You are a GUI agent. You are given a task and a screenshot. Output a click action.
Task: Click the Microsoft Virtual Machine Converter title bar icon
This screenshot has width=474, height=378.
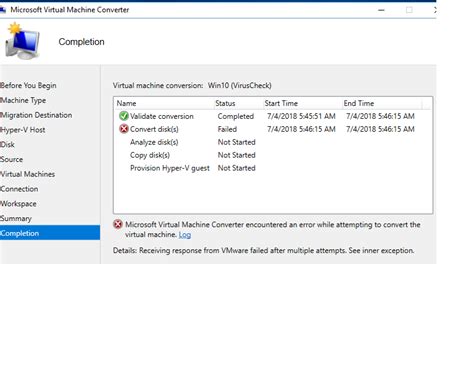3,10
